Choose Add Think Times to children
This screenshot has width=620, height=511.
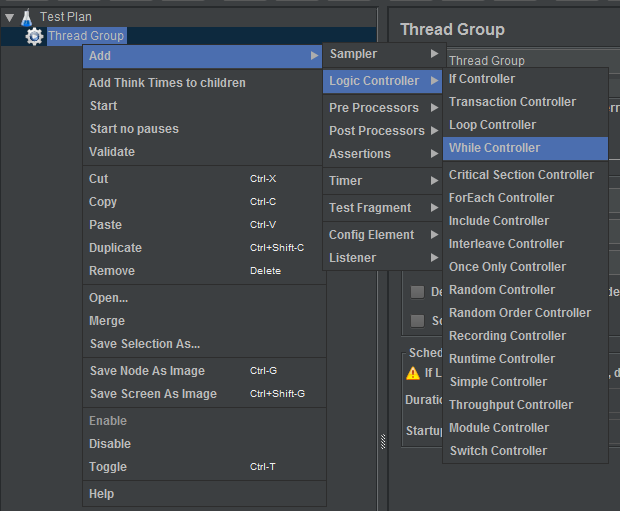point(202,83)
